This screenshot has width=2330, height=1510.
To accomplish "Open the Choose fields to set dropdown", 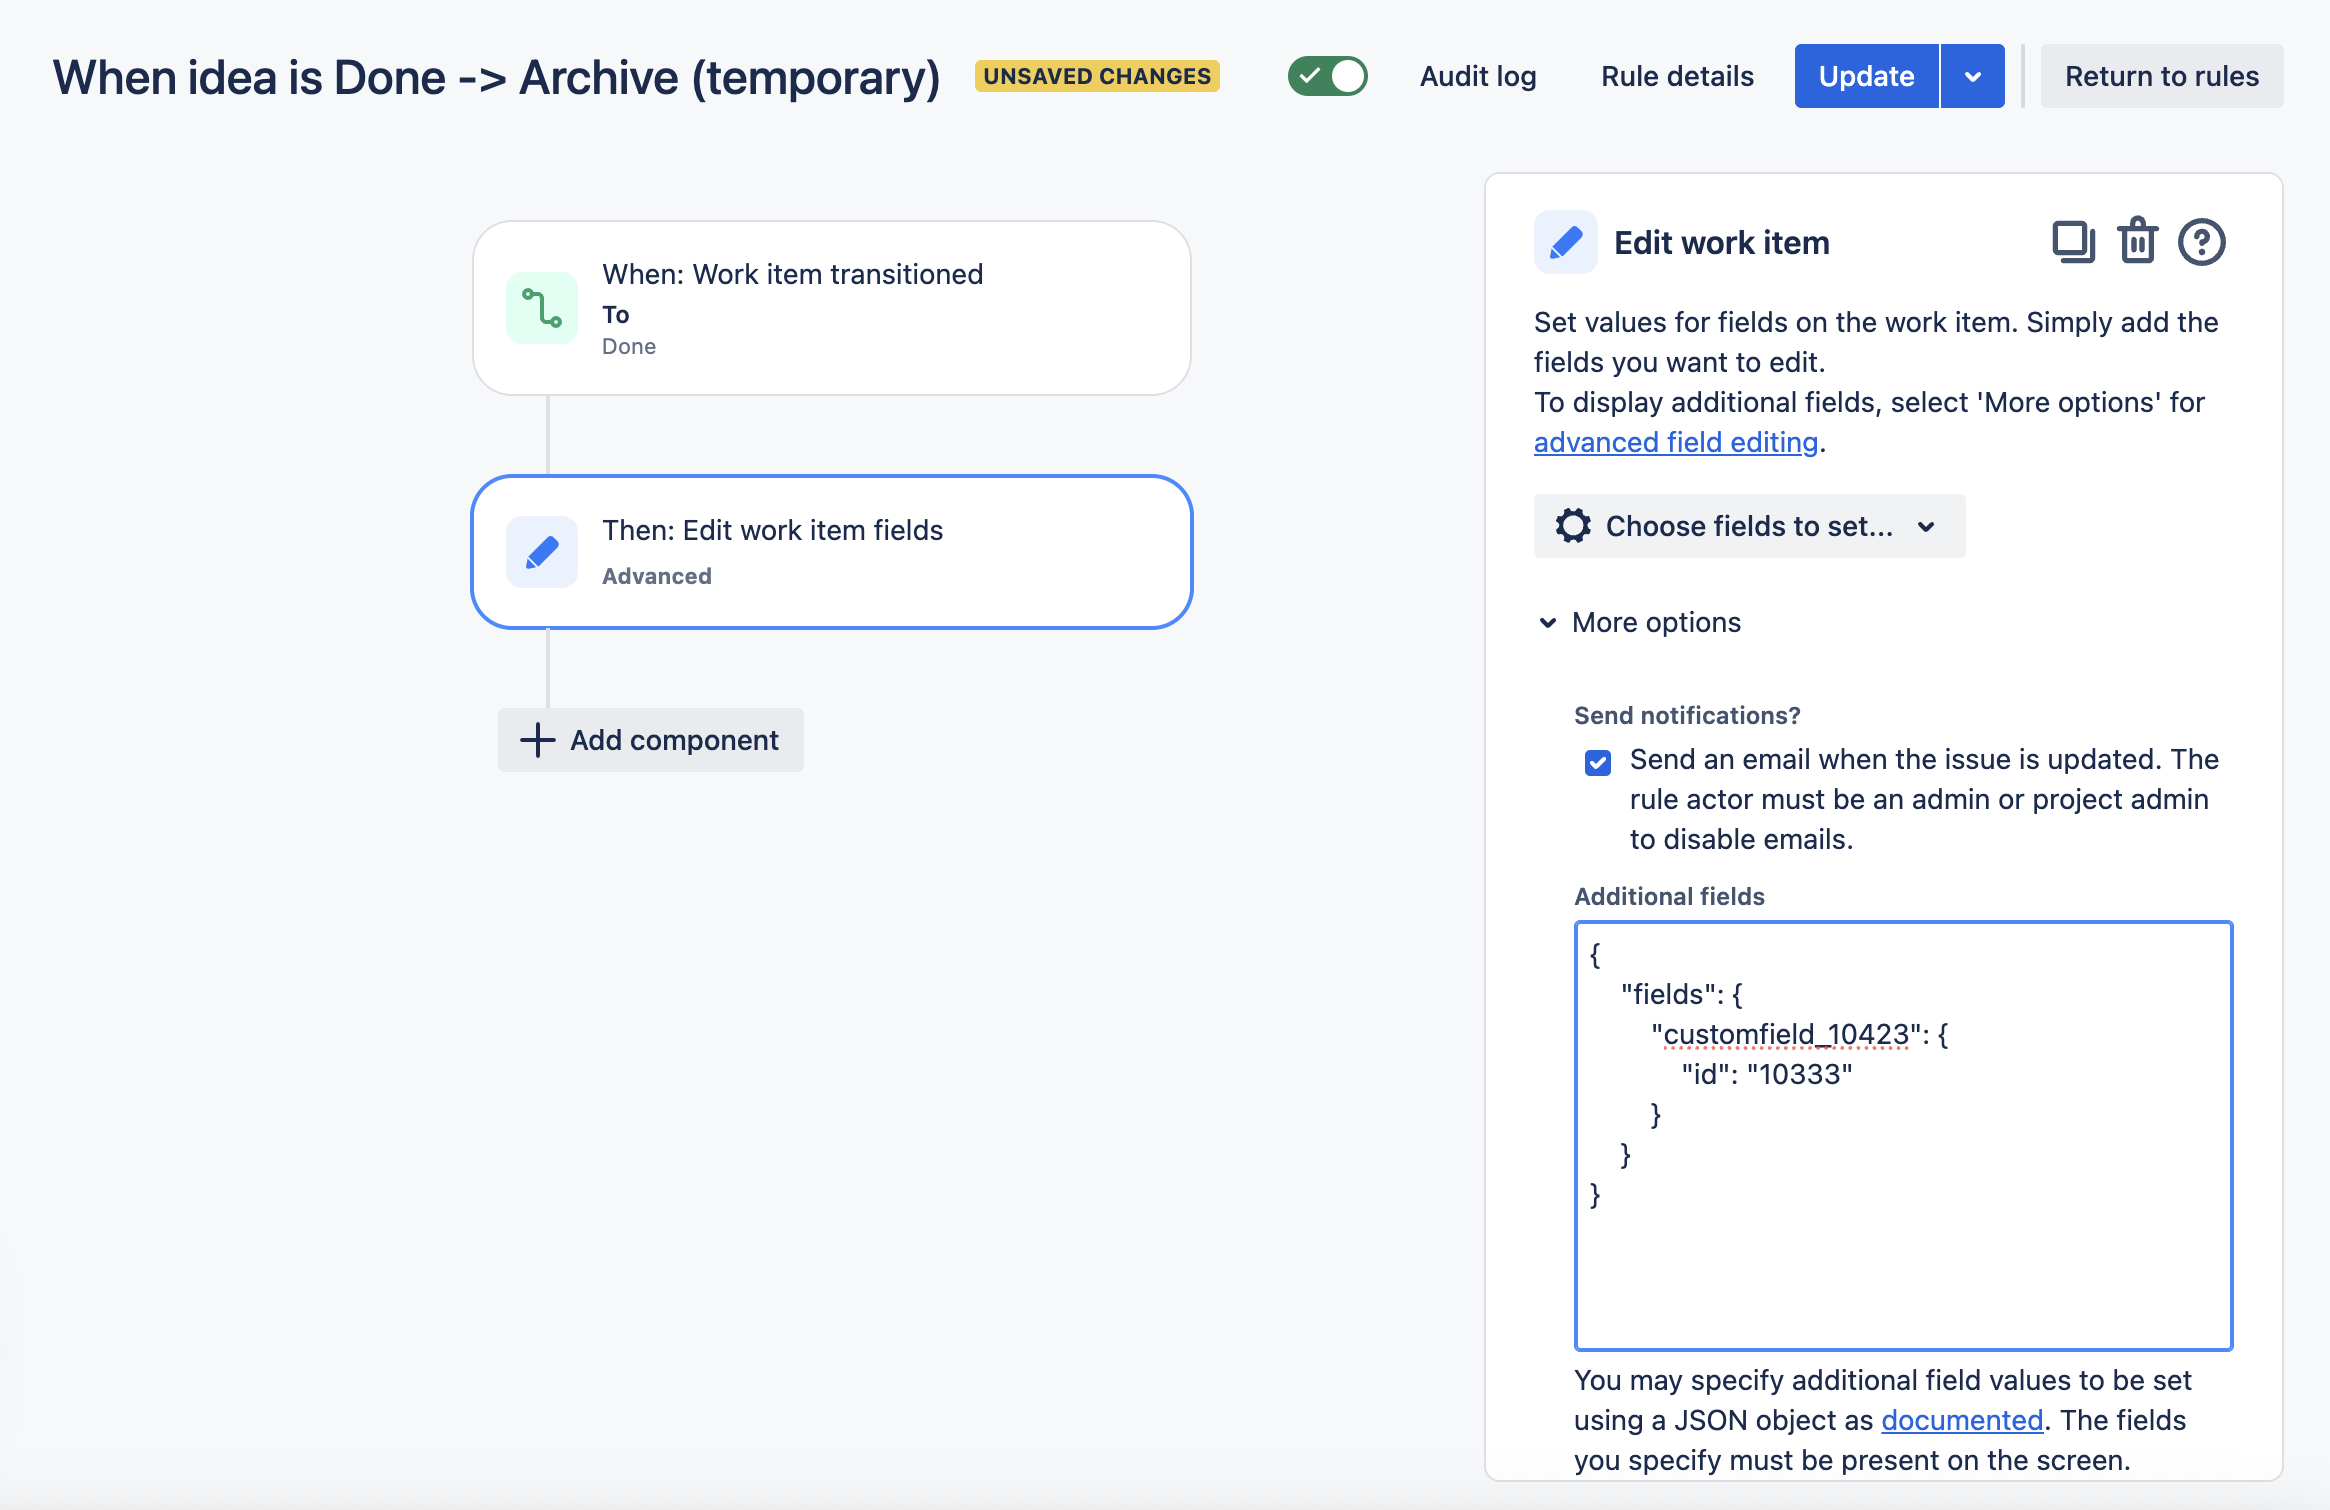I will 1747,526.
